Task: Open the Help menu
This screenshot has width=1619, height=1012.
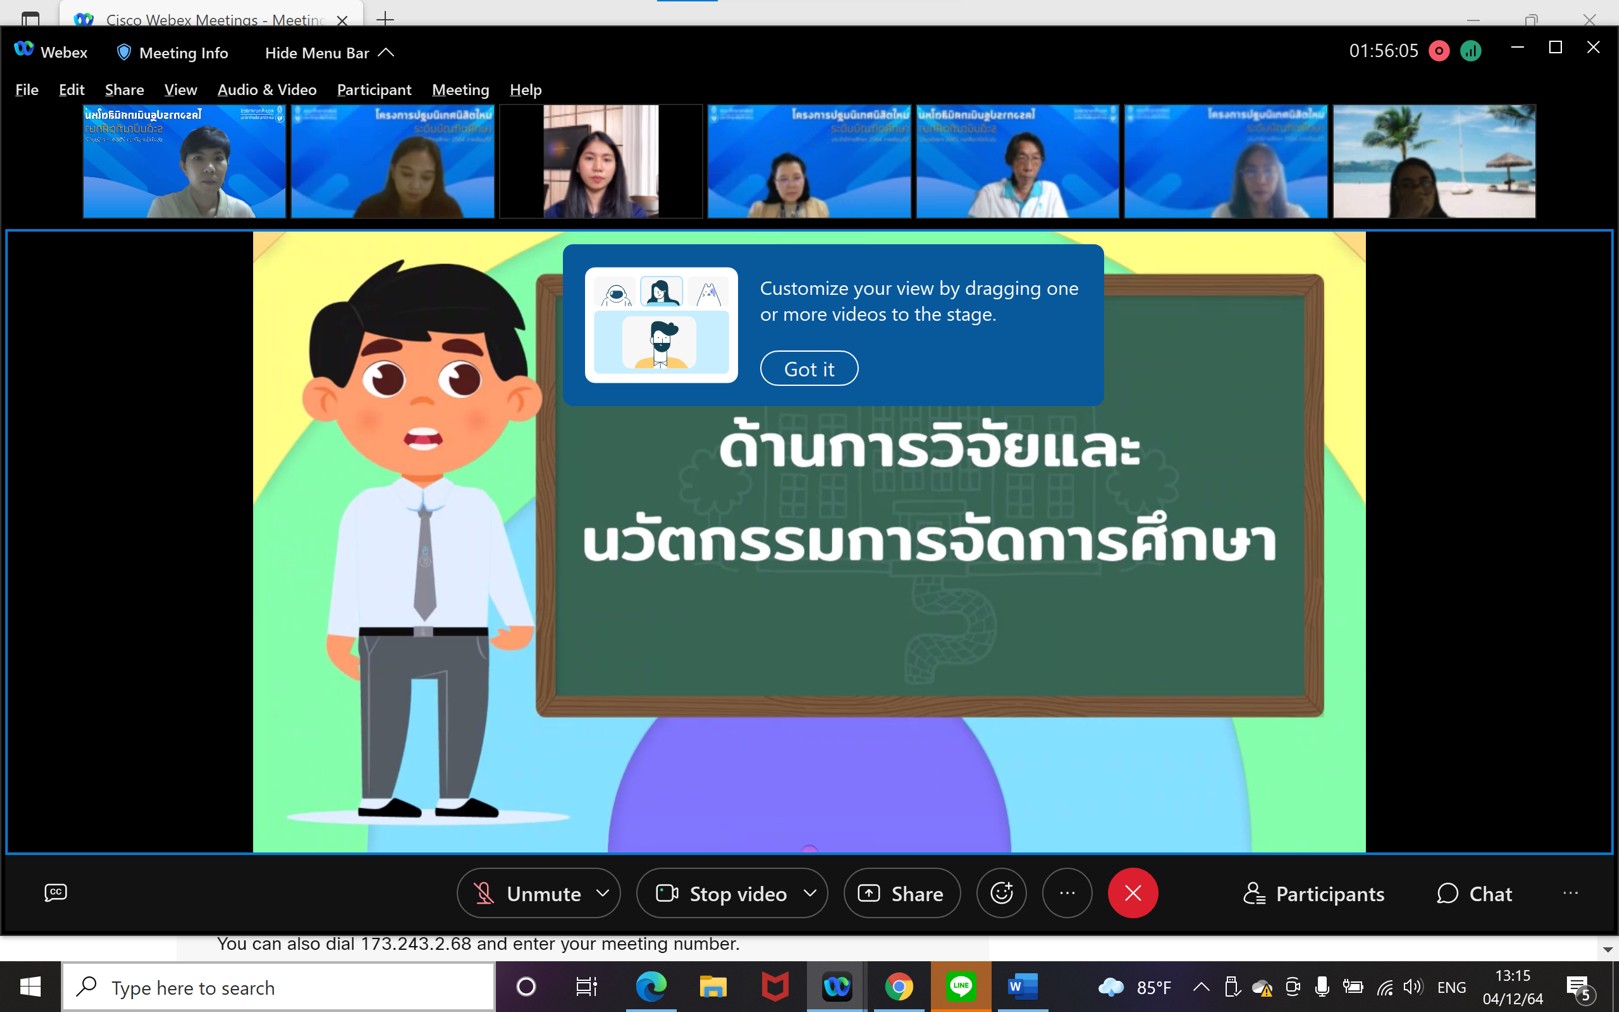Action: pos(525,89)
